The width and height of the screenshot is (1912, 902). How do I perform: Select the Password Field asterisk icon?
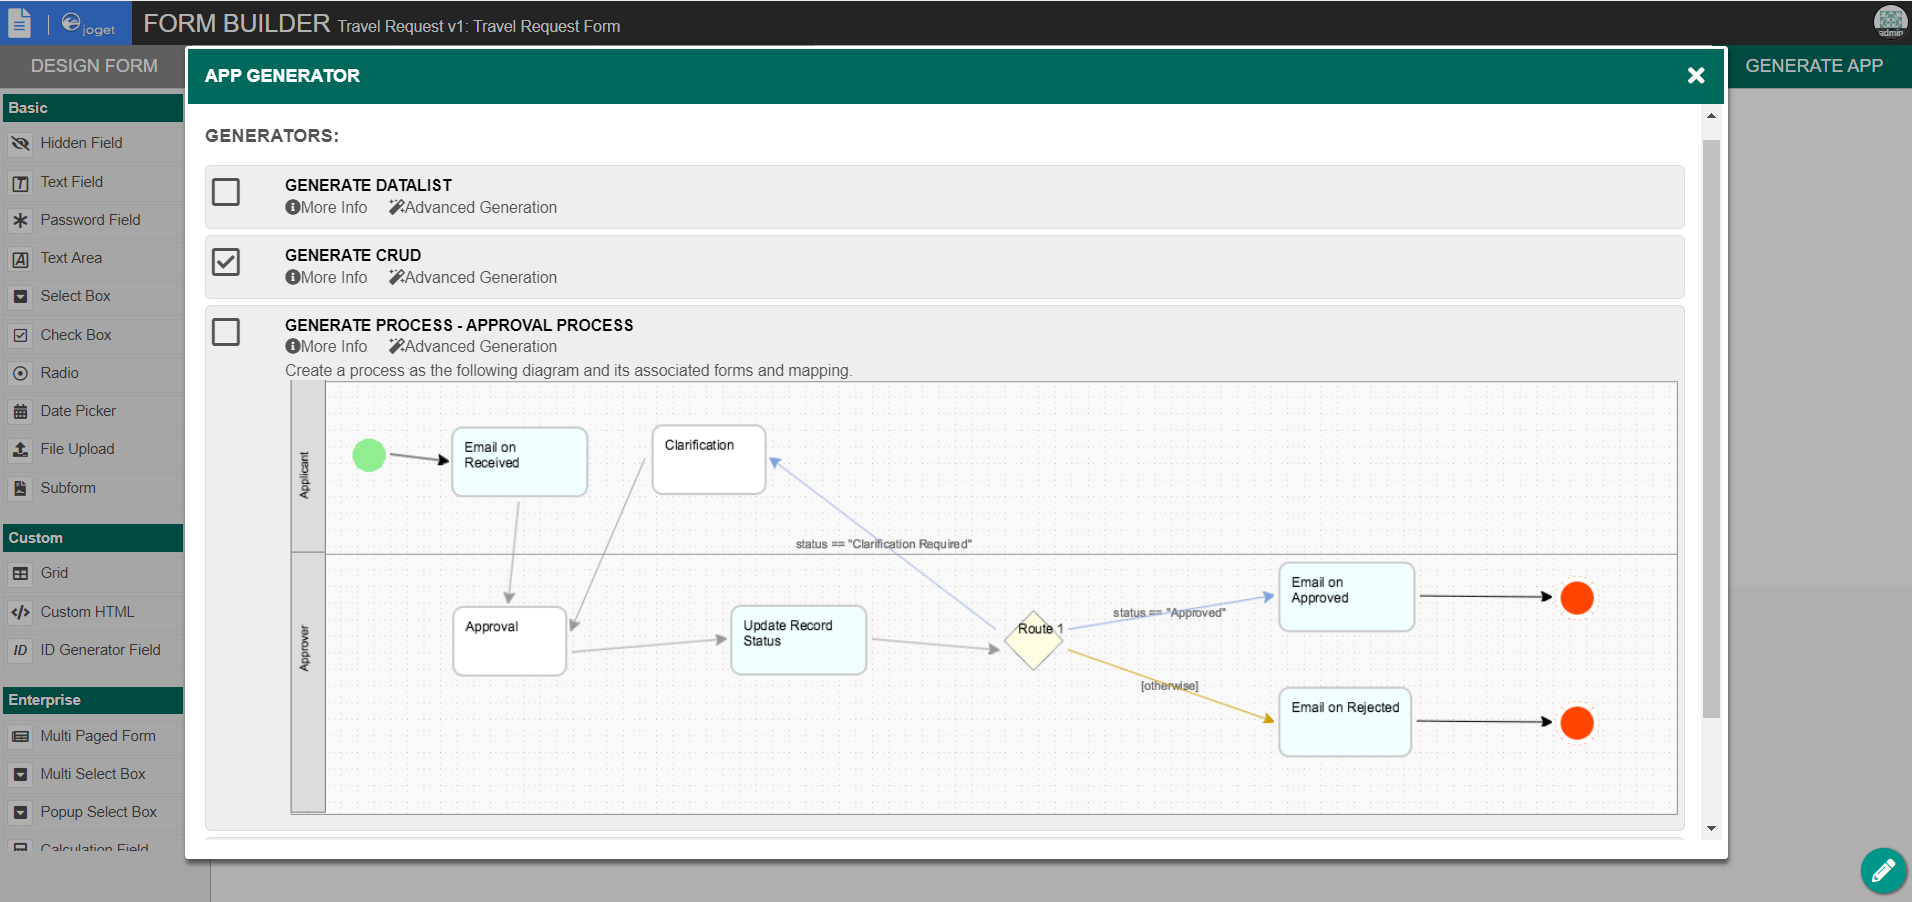20,220
